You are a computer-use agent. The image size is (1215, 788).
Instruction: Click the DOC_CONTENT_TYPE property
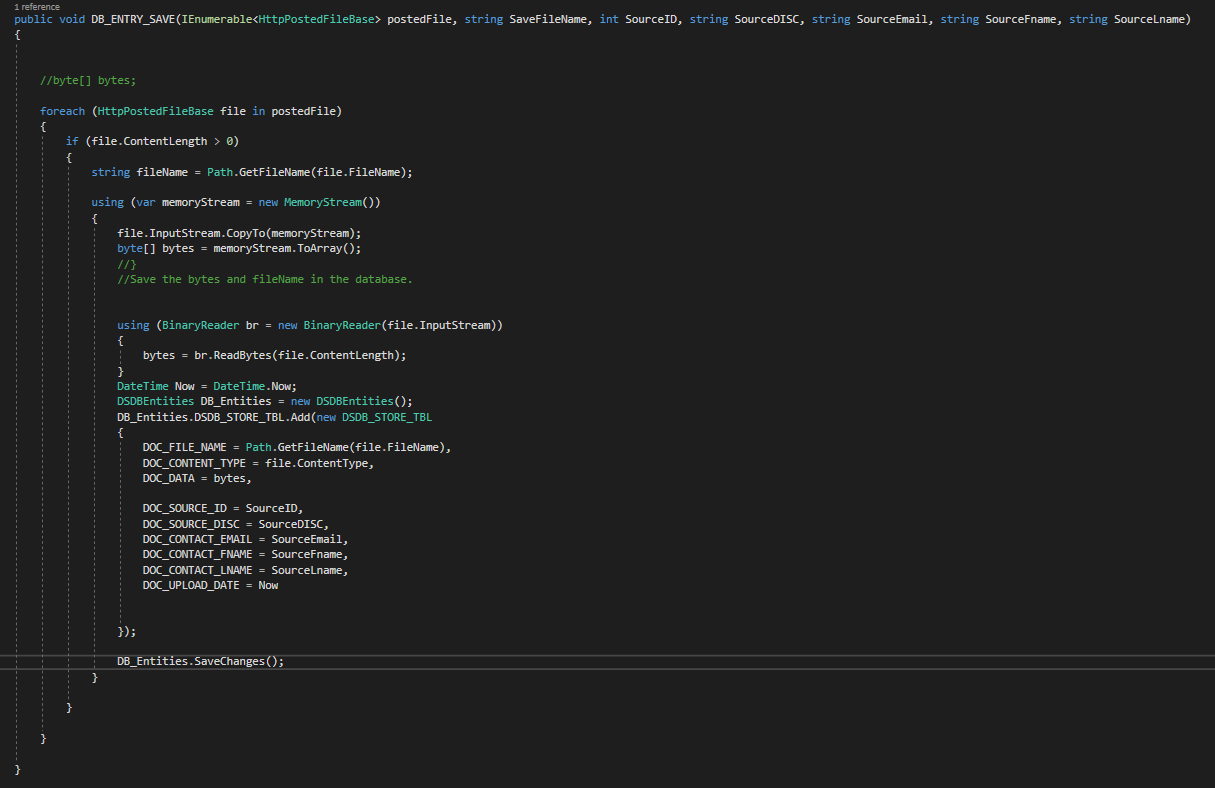[194, 463]
